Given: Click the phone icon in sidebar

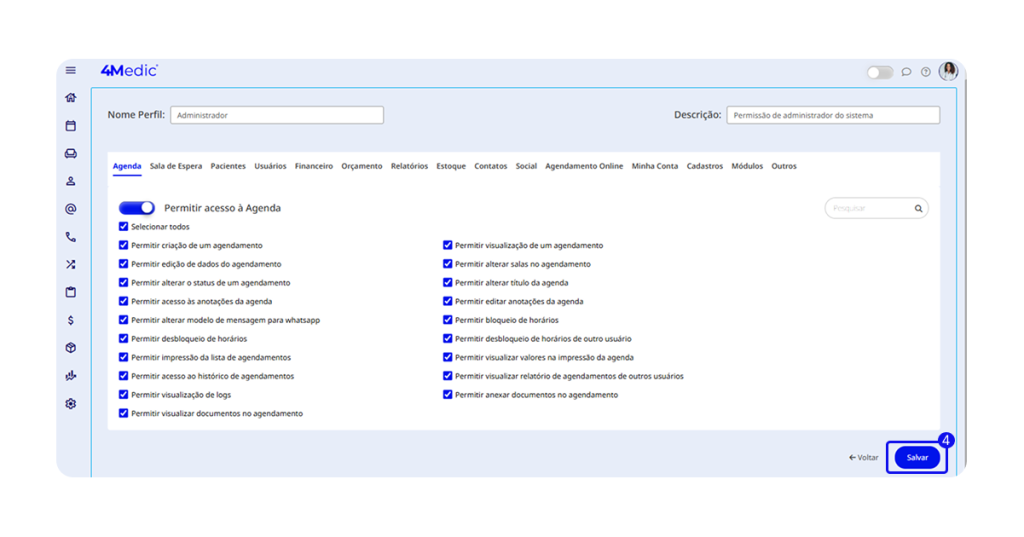Looking at the screenshot, I should (x=71, y=237).
